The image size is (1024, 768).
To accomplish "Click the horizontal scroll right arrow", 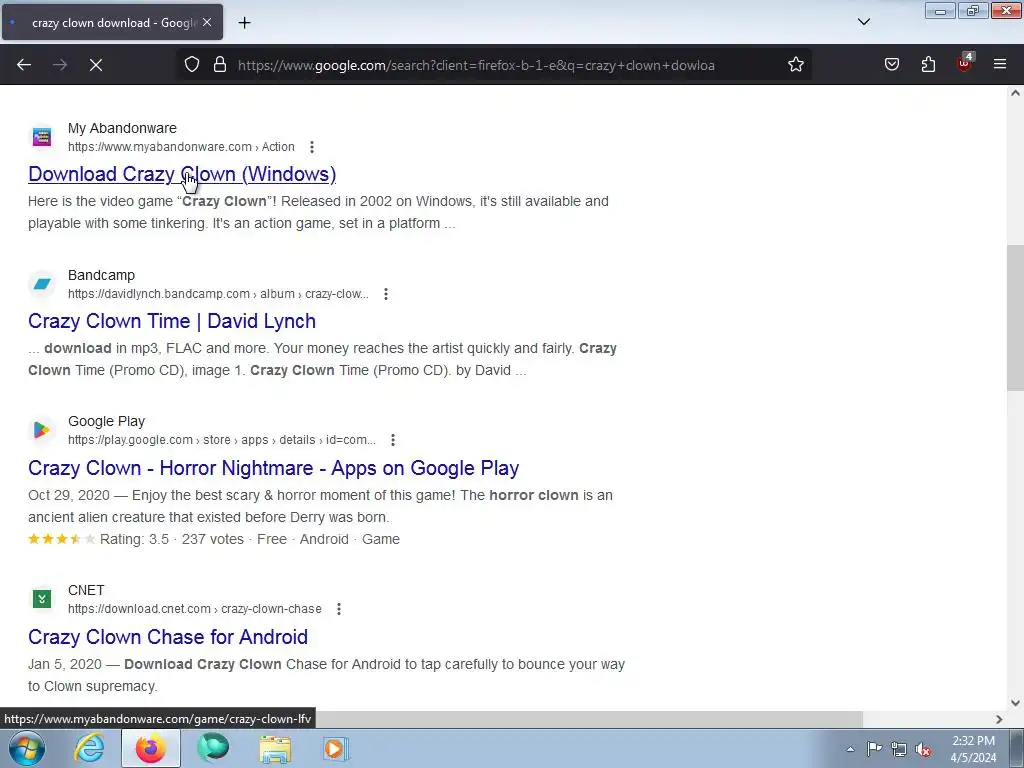I will pyautogui.click(x=999, y=719).
